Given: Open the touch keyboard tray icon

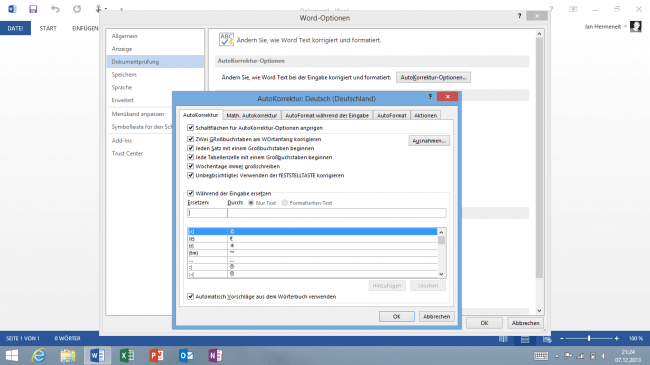Looking at the screenshot, I should 541,355.
